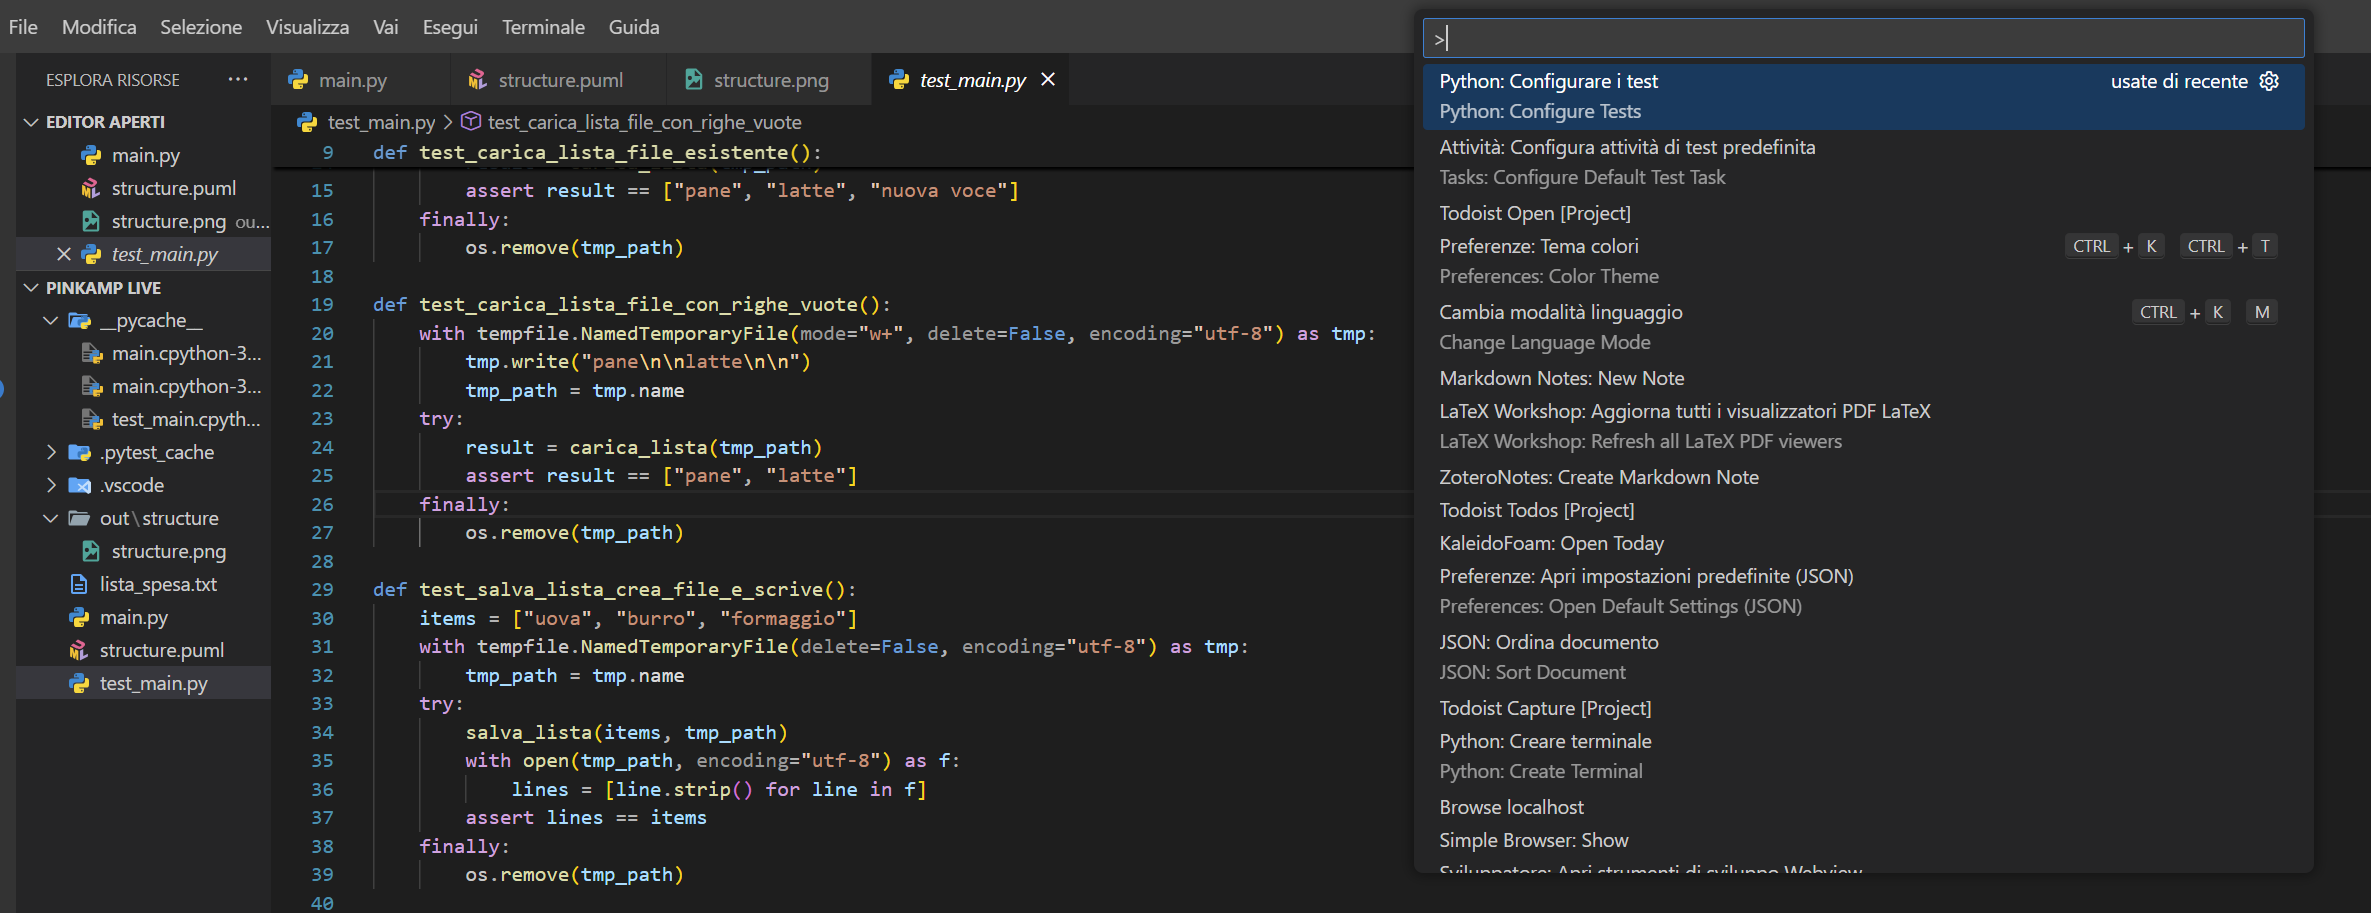Collapse the PINKAMP LIVE section

31,288
